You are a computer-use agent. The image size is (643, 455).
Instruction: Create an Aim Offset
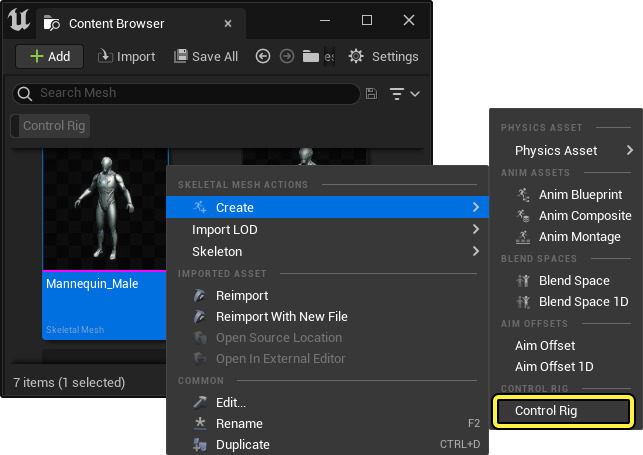[x=566, y=346]
